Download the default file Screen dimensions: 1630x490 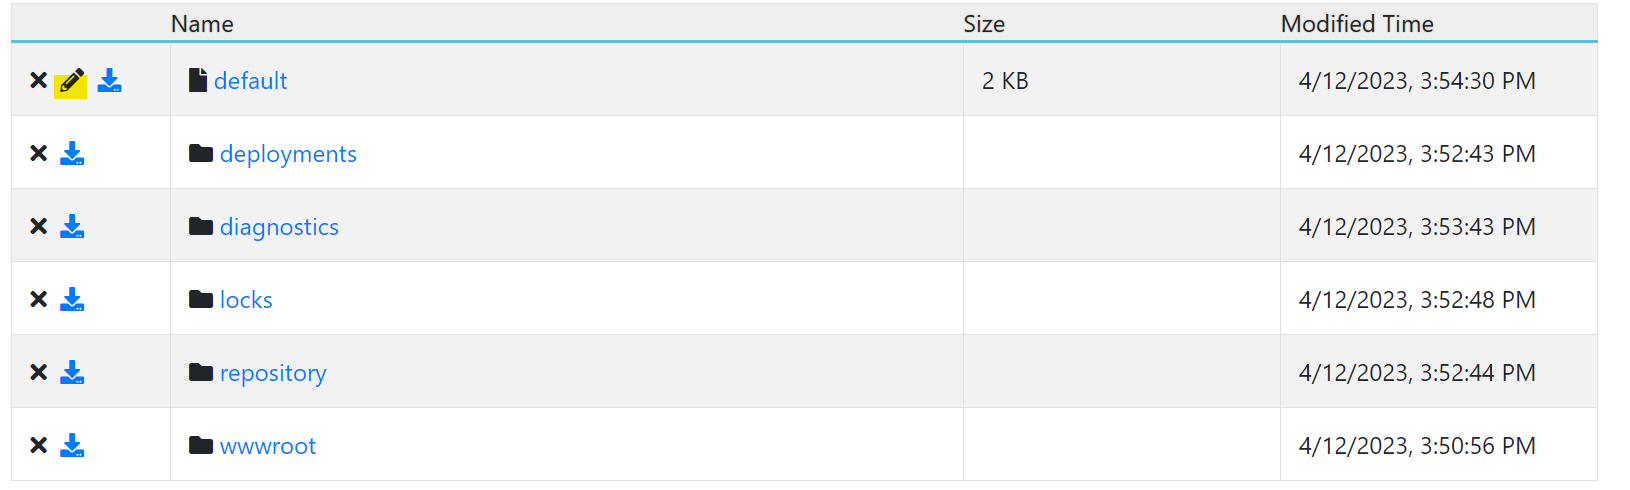point(110,81)
